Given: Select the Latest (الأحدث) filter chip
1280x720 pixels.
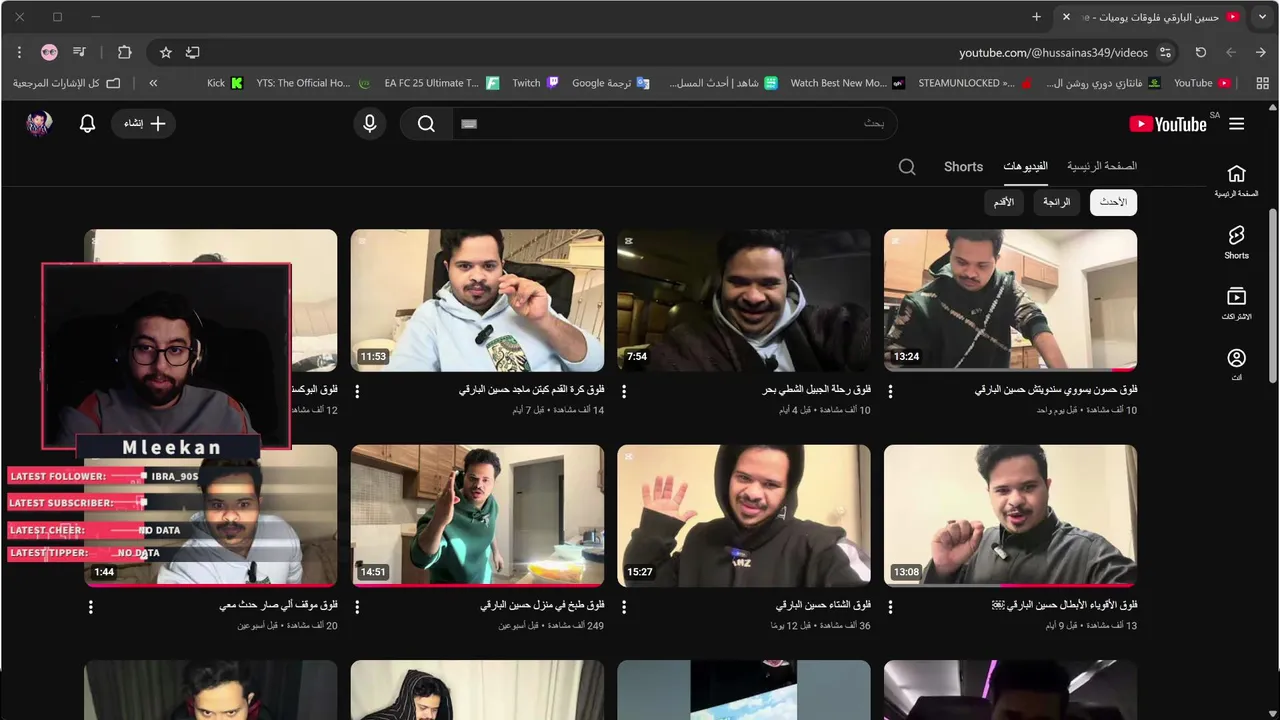Looking at the screenshot, I should (1113, 202).
